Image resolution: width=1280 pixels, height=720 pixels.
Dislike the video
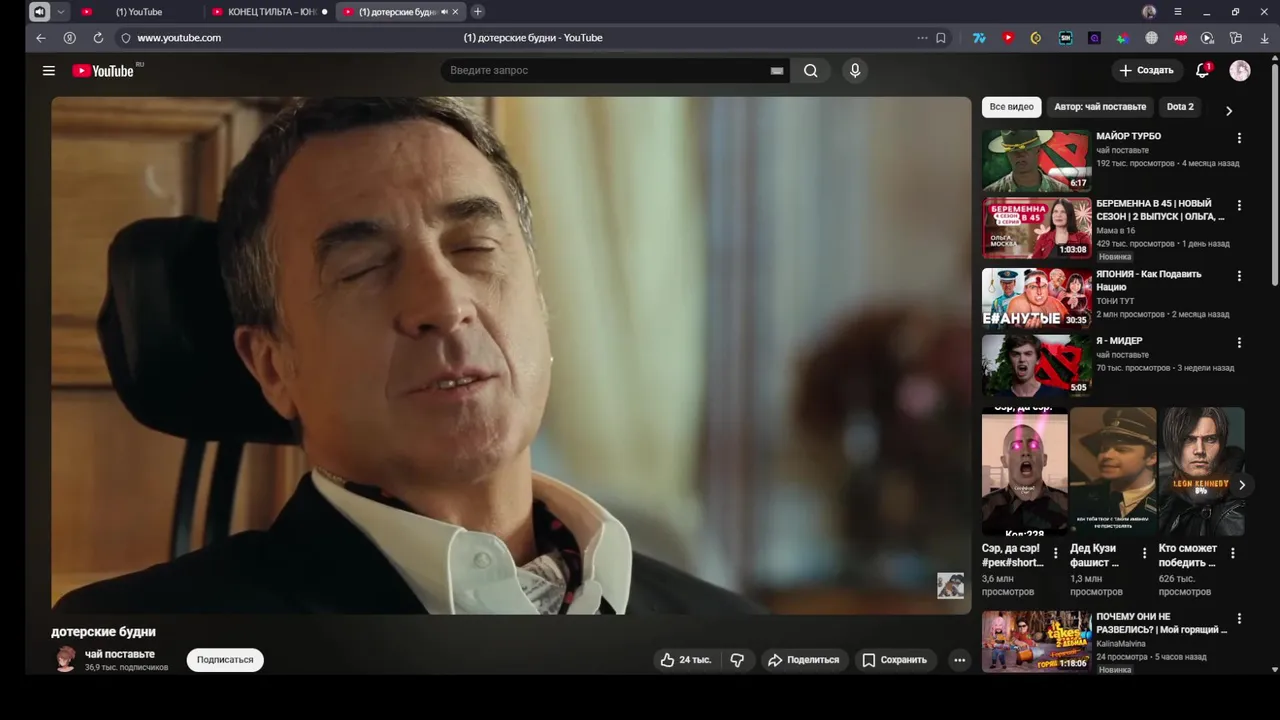tap(737, 660)
